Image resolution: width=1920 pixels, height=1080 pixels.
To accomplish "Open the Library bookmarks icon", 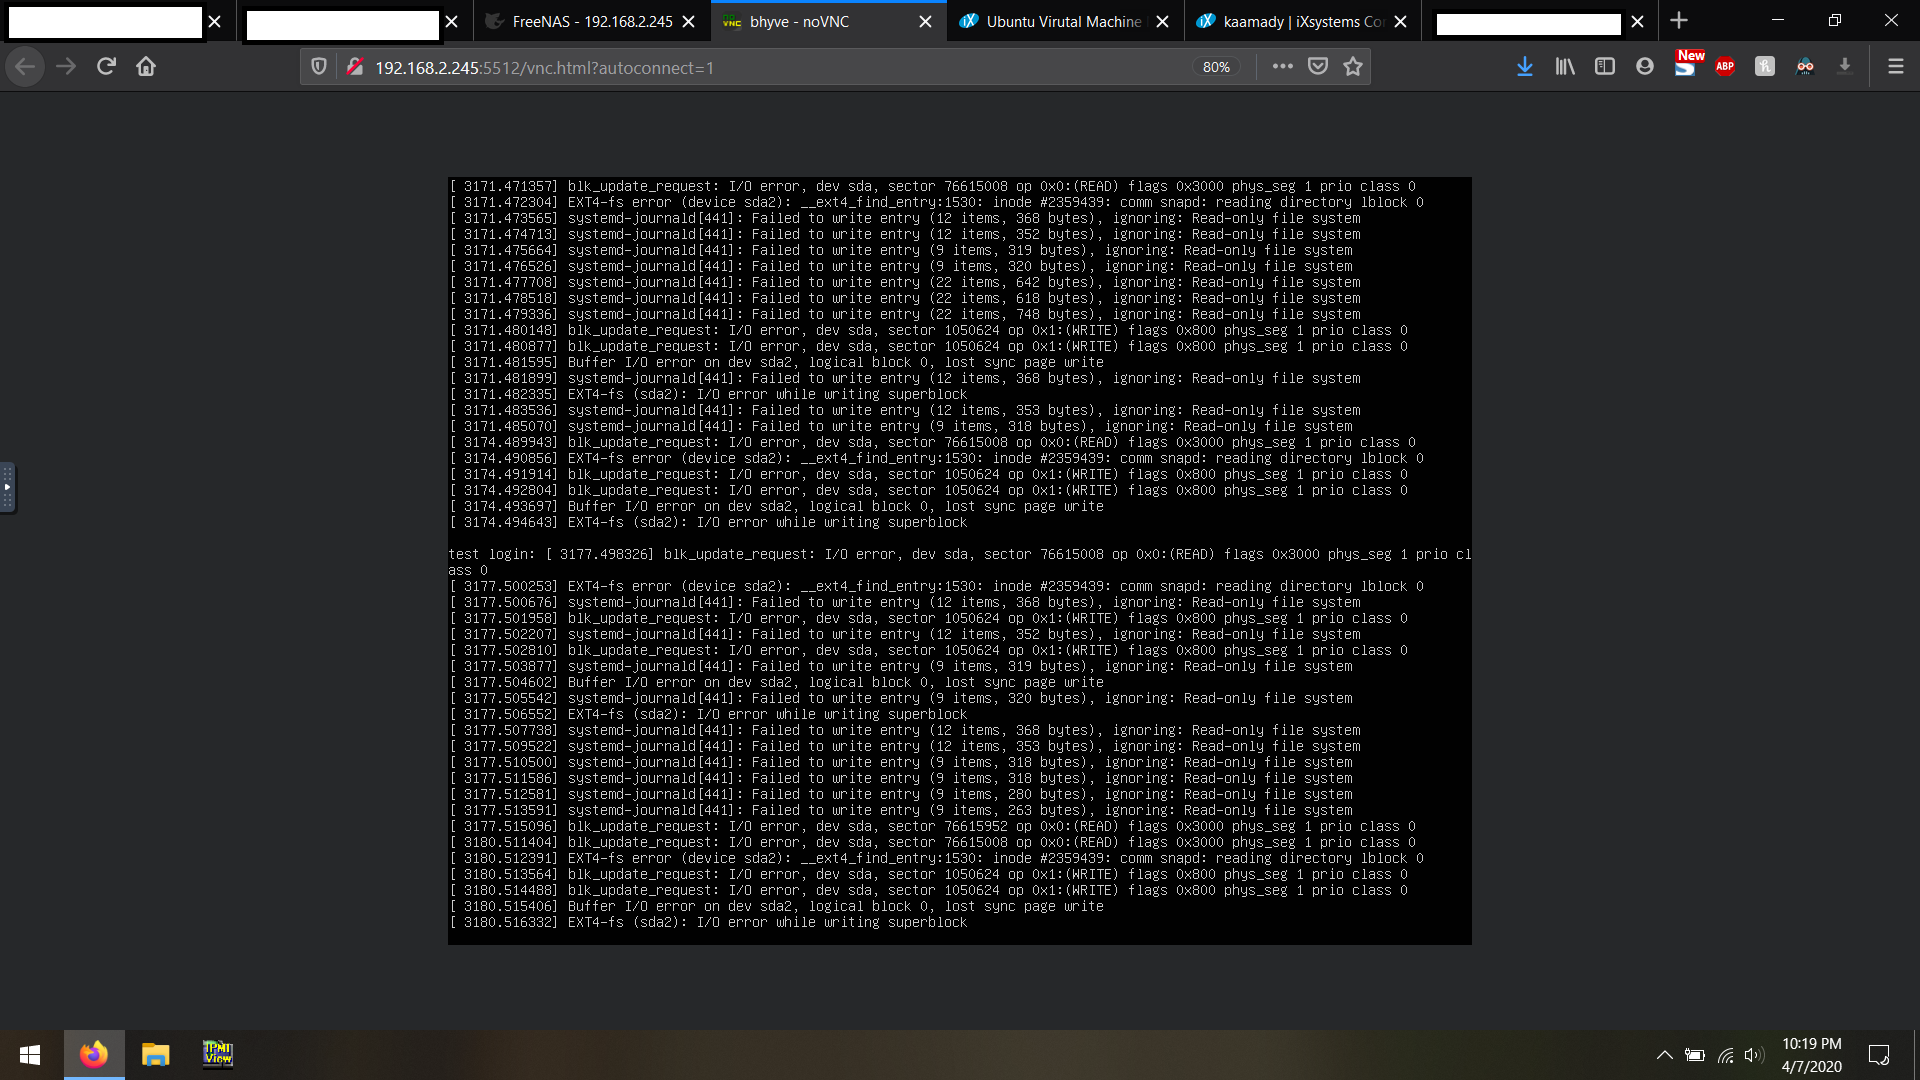I will 1565,67.
